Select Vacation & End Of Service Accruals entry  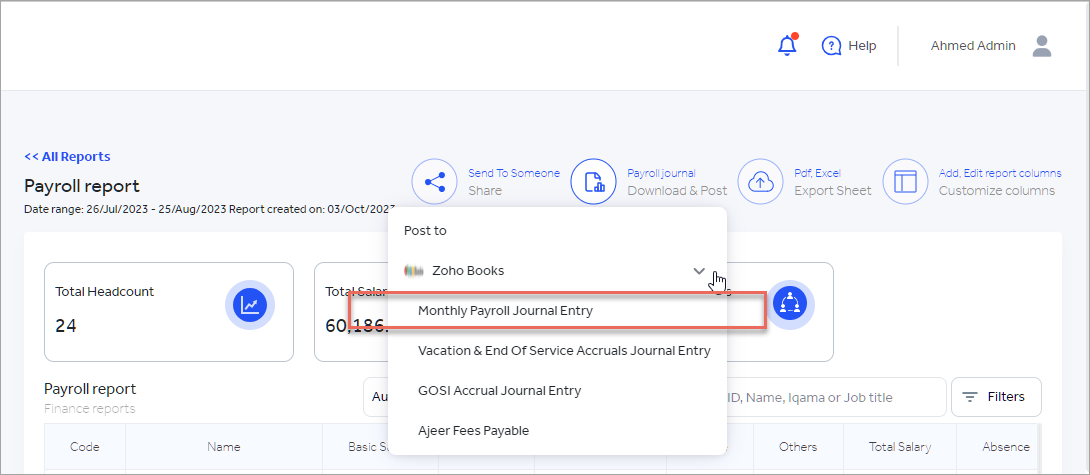564,351
